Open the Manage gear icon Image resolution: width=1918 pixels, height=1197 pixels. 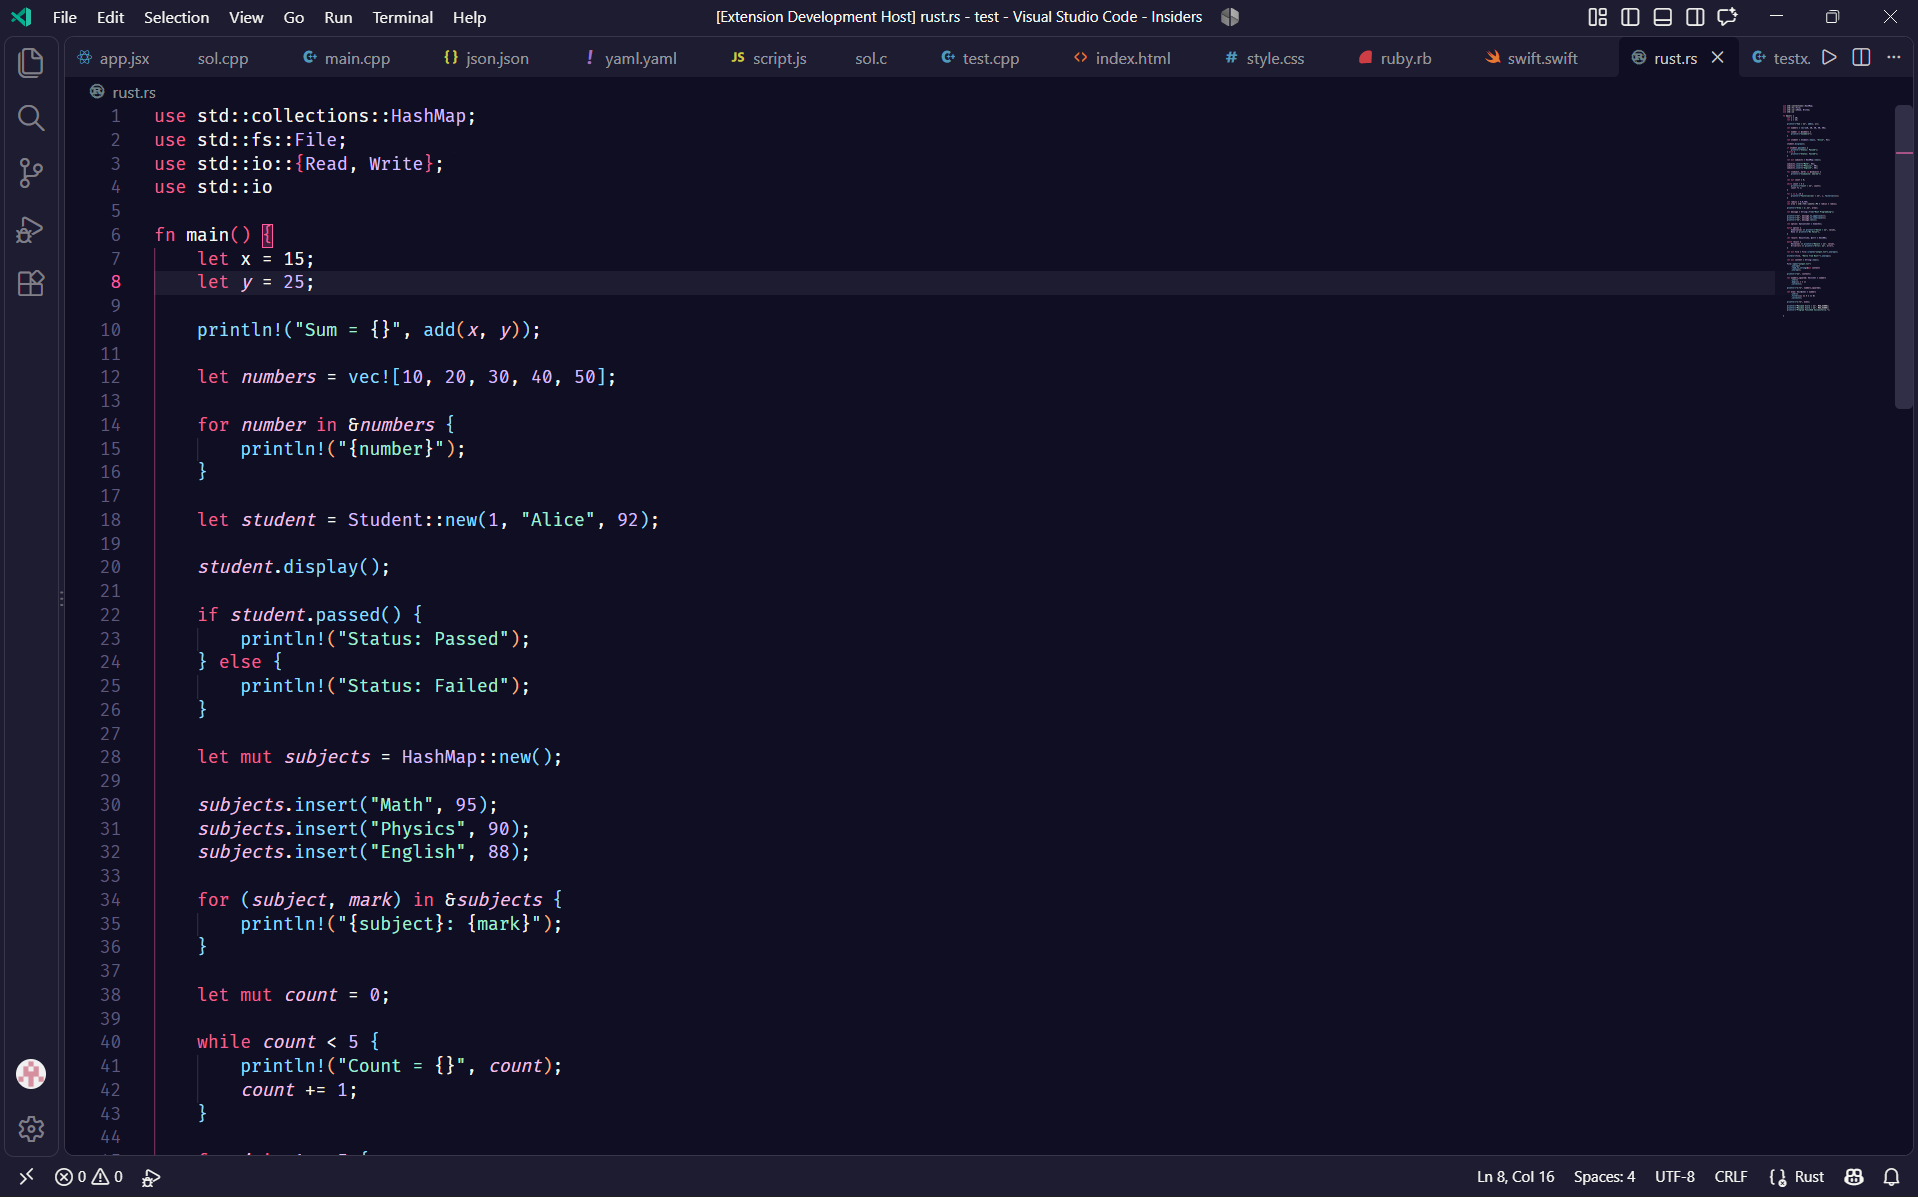pos(31,1129)
